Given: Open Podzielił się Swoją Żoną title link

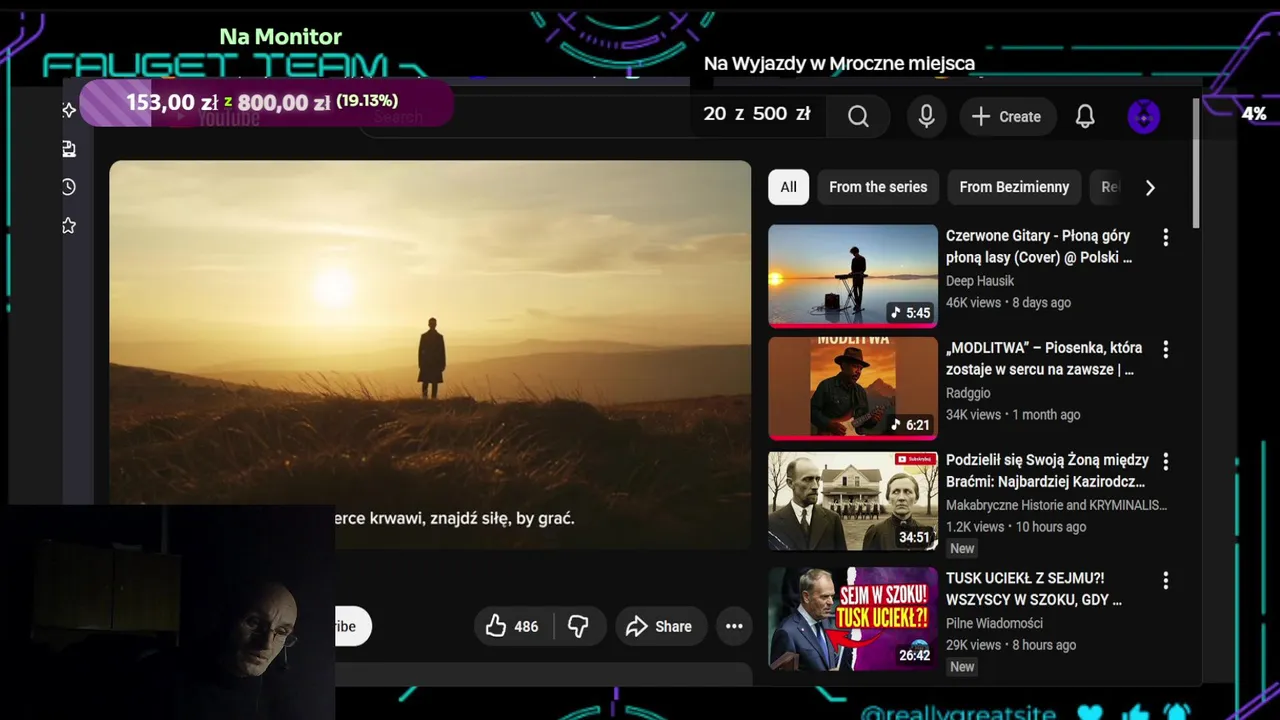Looking at the screenshot, I should point(1047,471).
